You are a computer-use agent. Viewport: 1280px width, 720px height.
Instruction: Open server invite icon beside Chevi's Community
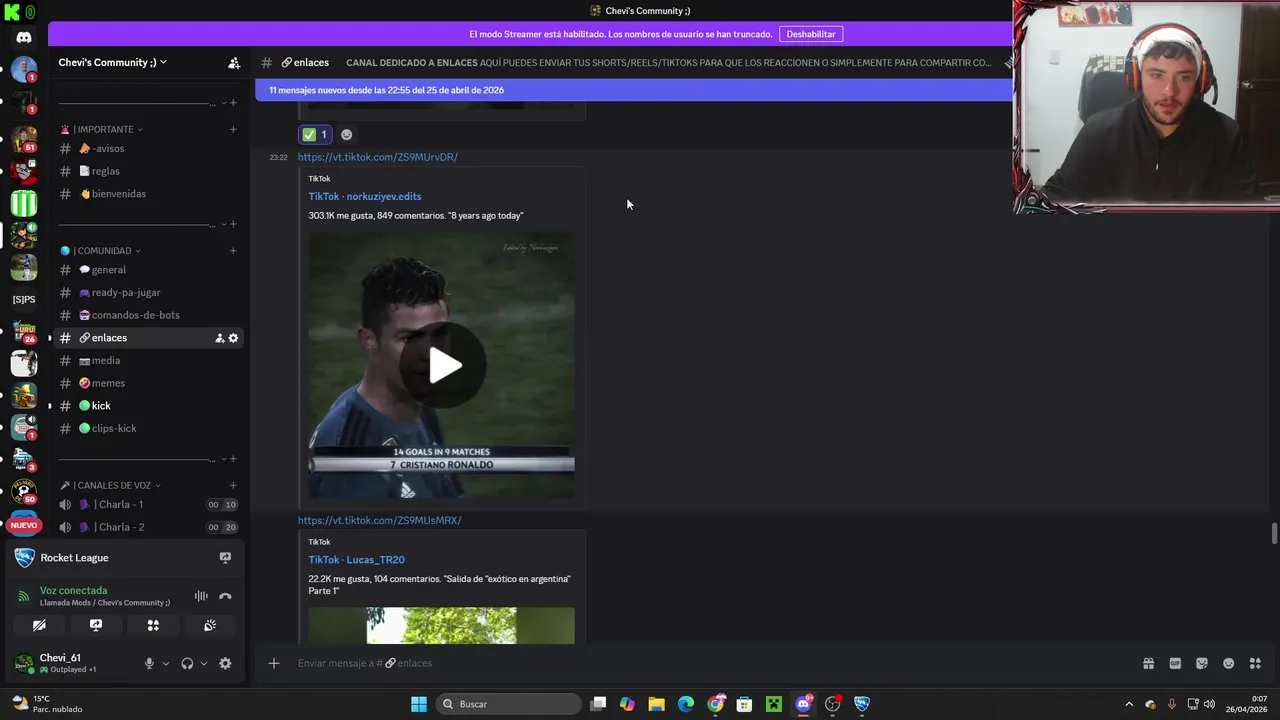[234, 62]
